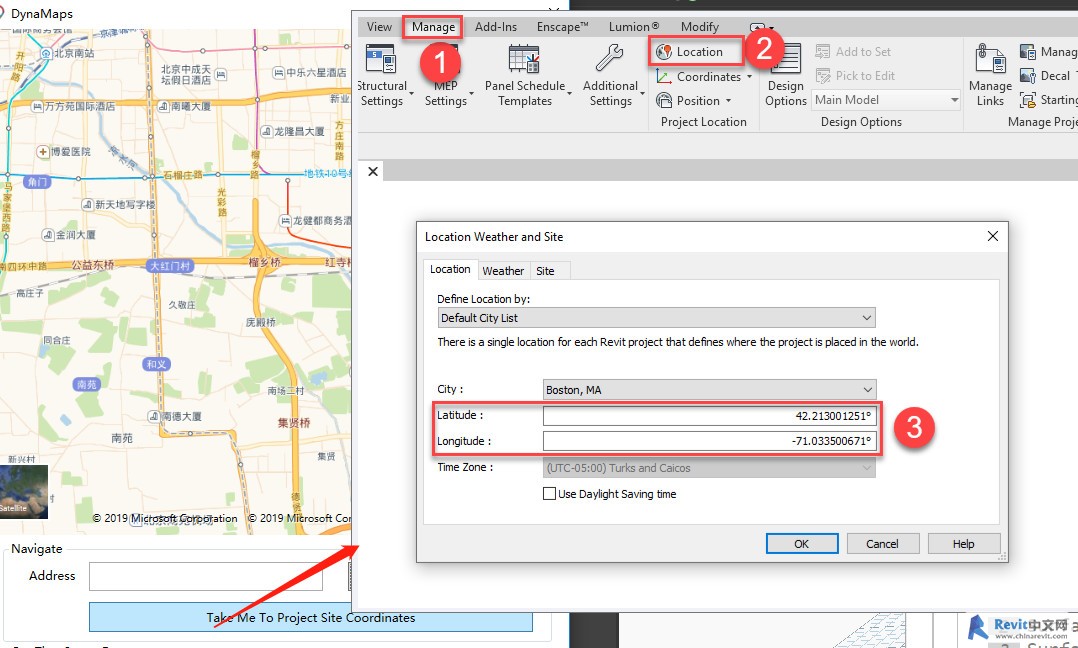Viewport: 1078px width, 648px height.
Task: Open the Lumion ribbon tab
Action: 633,27
